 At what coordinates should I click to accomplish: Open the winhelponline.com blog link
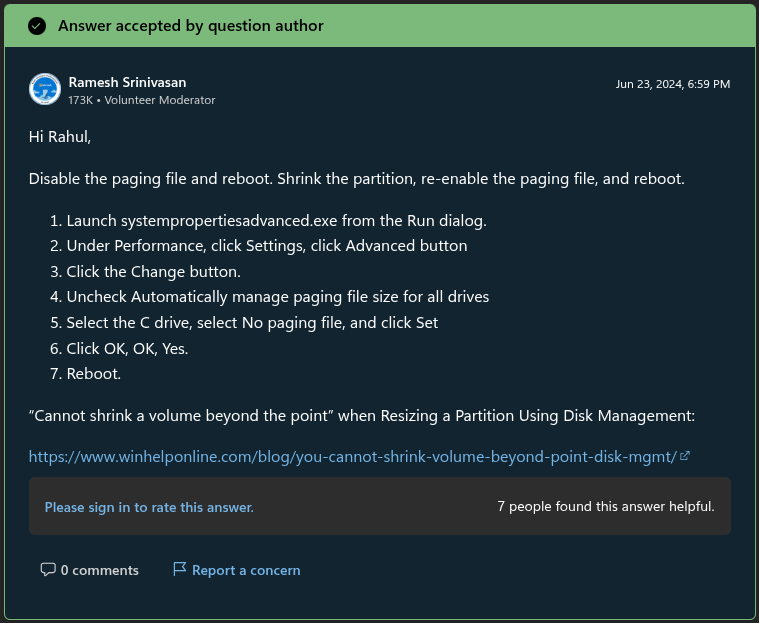(352, 456)
